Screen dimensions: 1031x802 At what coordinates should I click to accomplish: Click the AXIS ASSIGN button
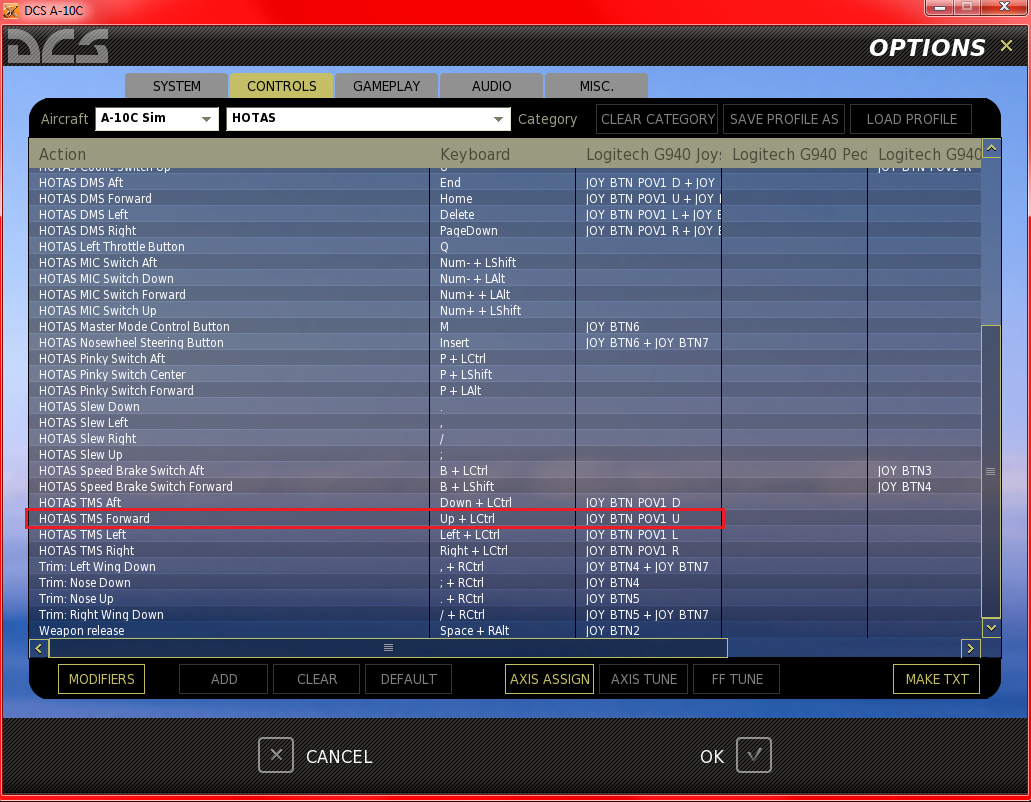(550, 679)
